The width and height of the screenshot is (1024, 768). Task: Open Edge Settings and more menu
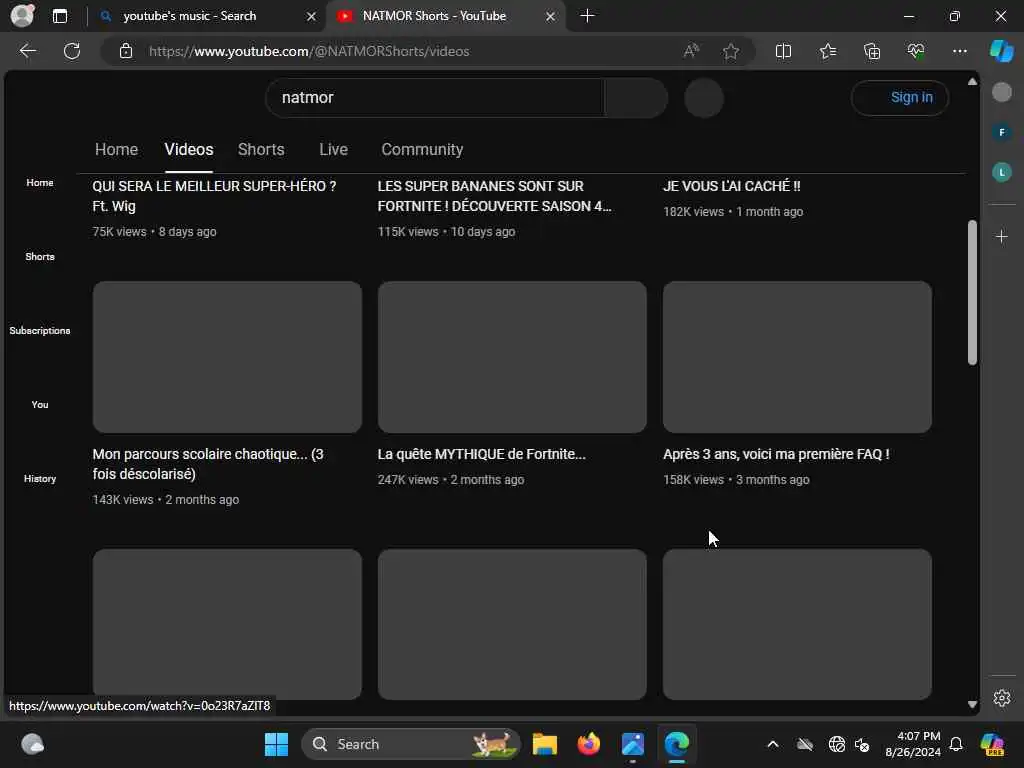click(x=959, y=51)
